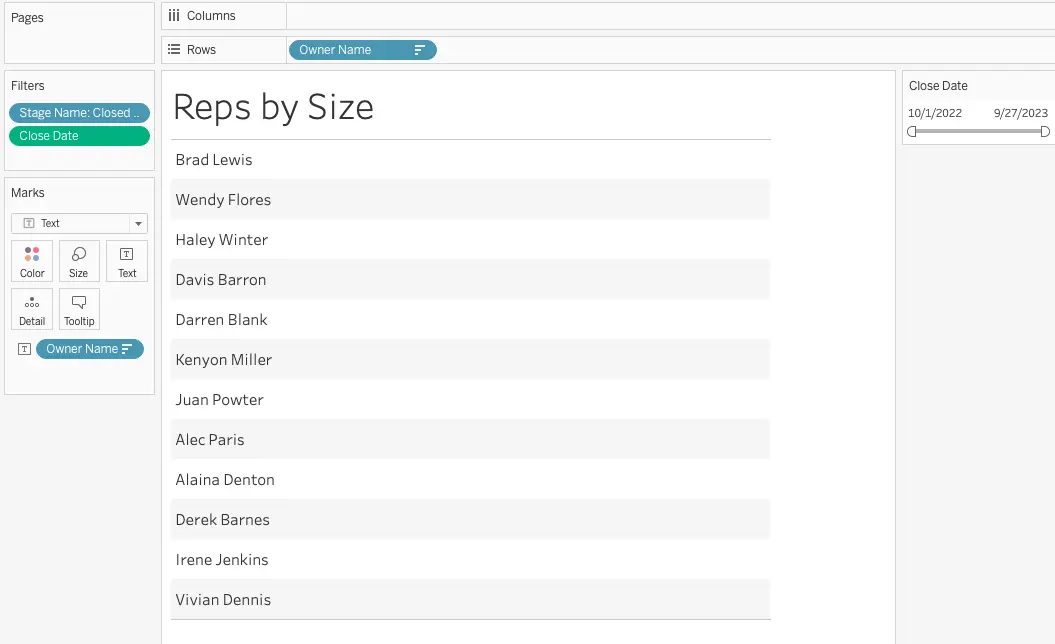Select the Stage Name: Closed filter pill
The image size is (1055, 644).
tap(79, 113)
